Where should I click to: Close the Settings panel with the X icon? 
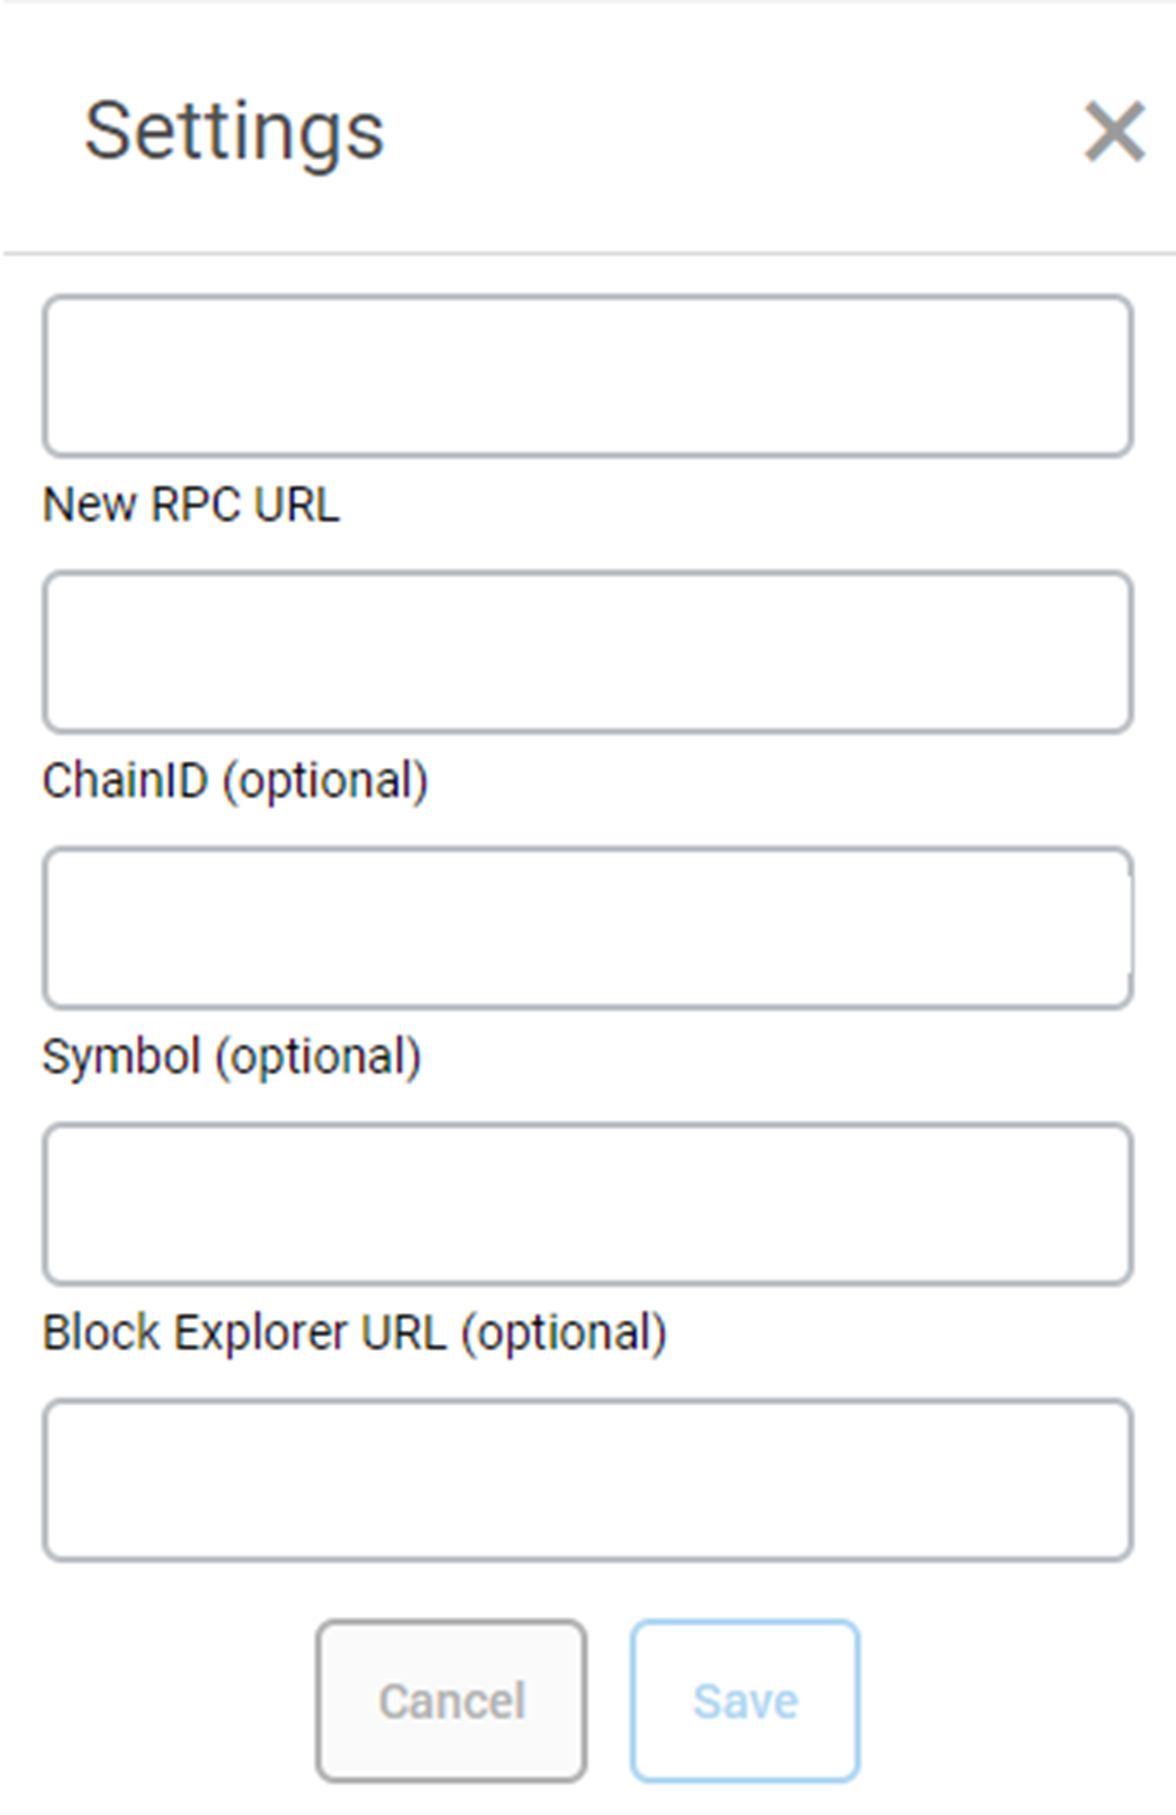pos(1114,131)
